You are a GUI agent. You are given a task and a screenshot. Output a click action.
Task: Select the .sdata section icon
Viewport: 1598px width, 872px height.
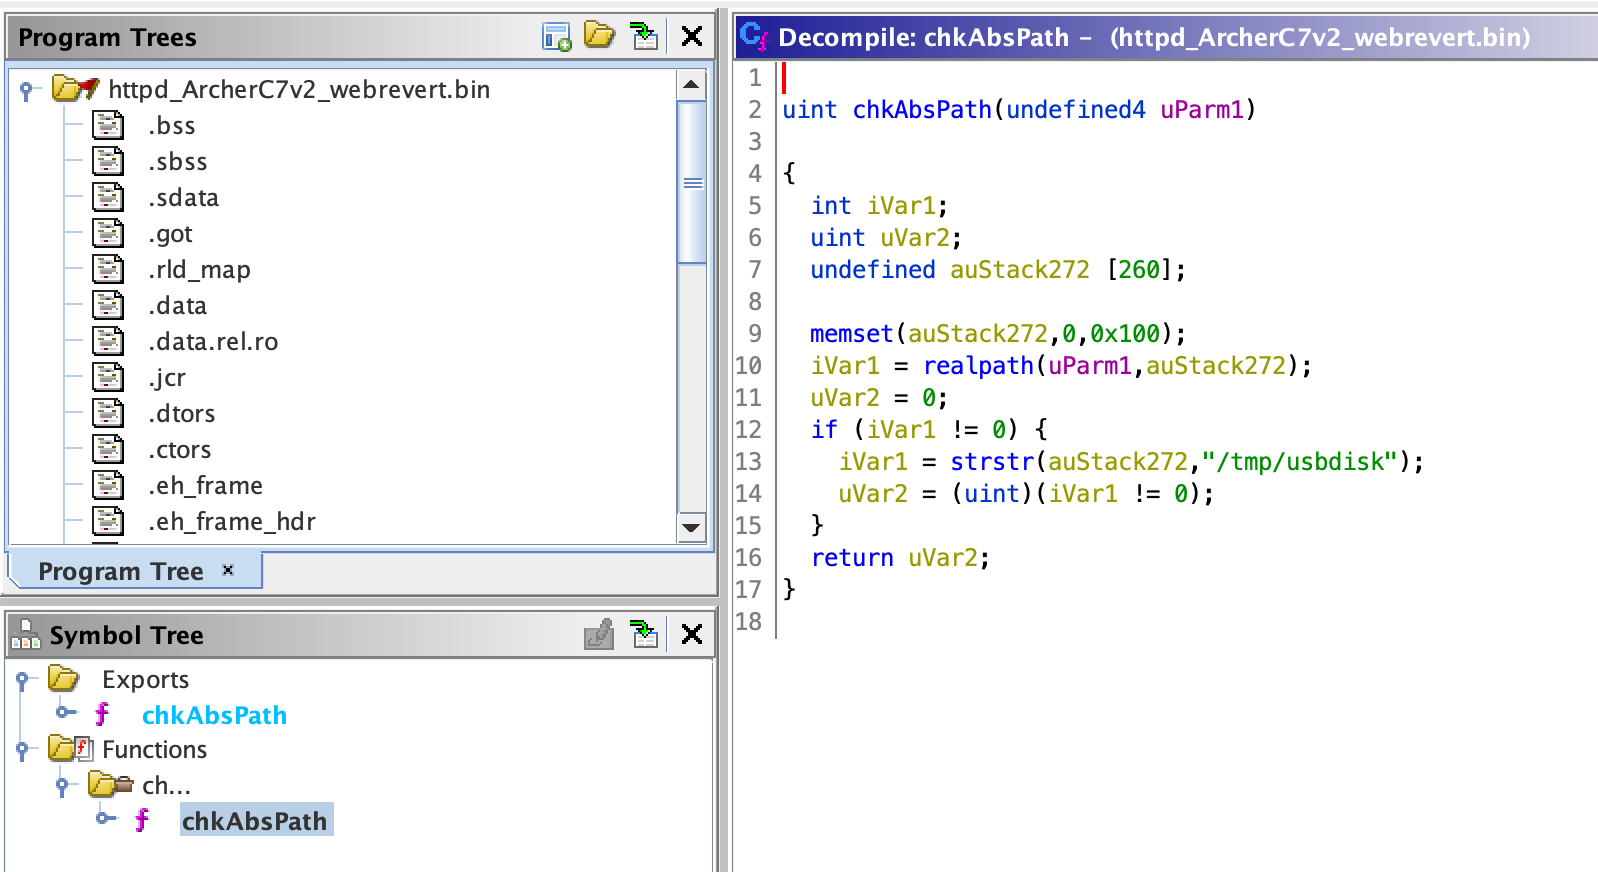108,197
